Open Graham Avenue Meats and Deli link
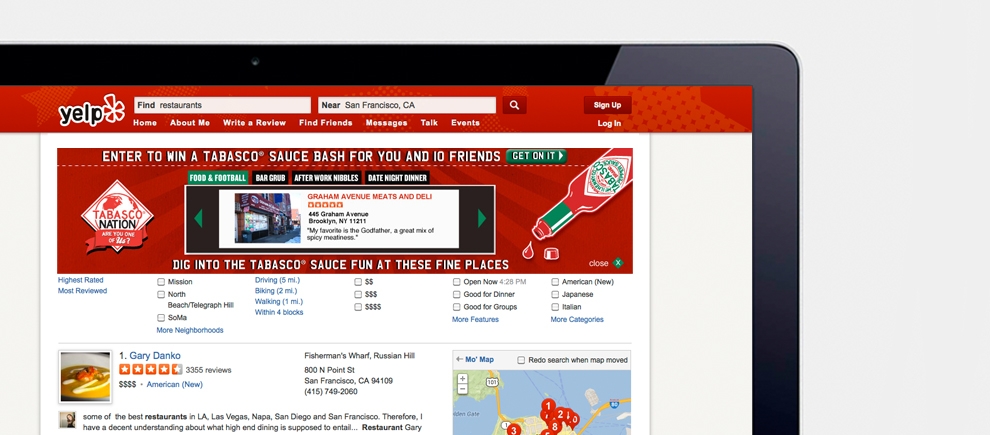990x435 pixels. point(369,197)
